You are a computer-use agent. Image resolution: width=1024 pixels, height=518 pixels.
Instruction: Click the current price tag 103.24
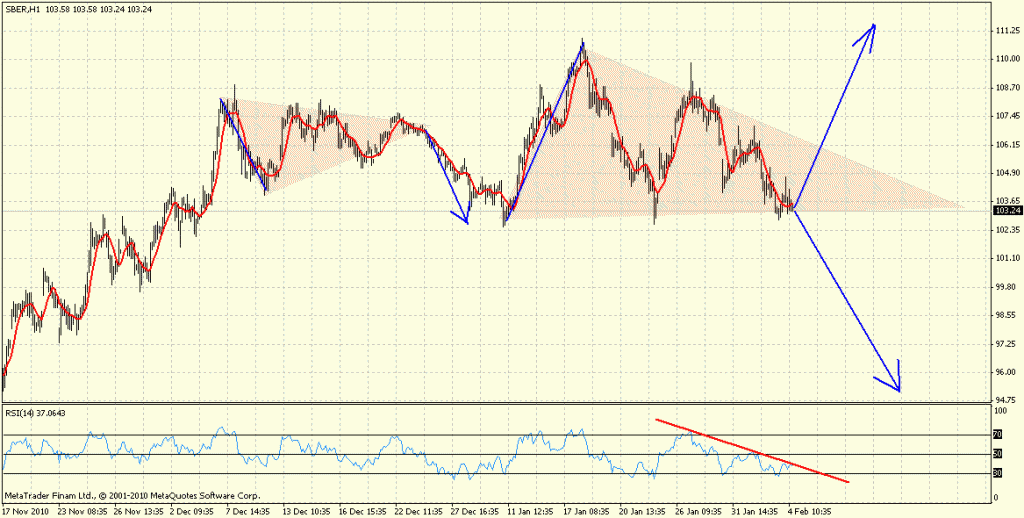point(1007,211)
